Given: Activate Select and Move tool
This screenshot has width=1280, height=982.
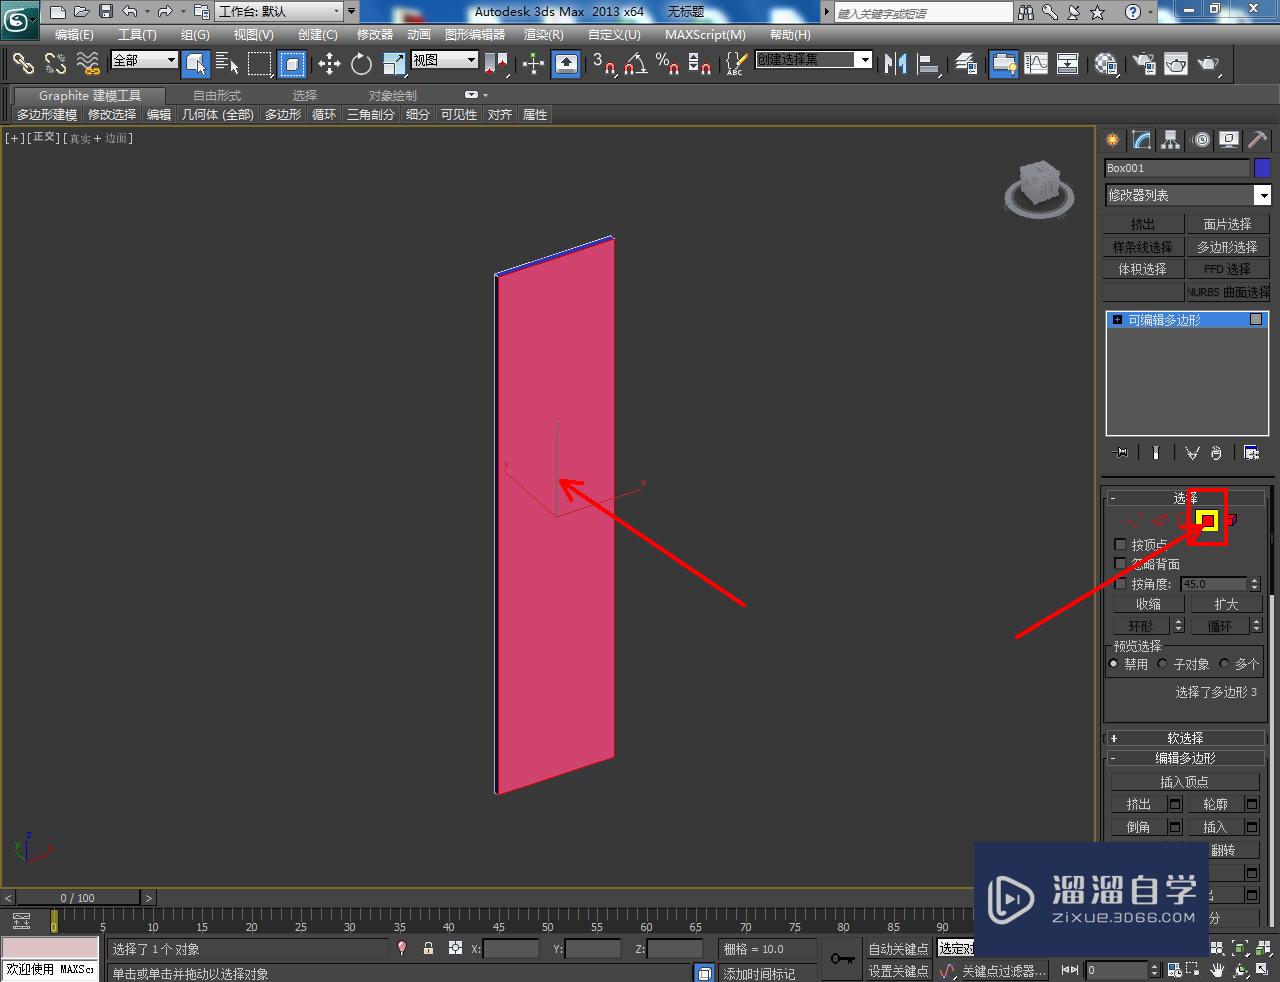Looking at the screenshot, I should point(329,64).
